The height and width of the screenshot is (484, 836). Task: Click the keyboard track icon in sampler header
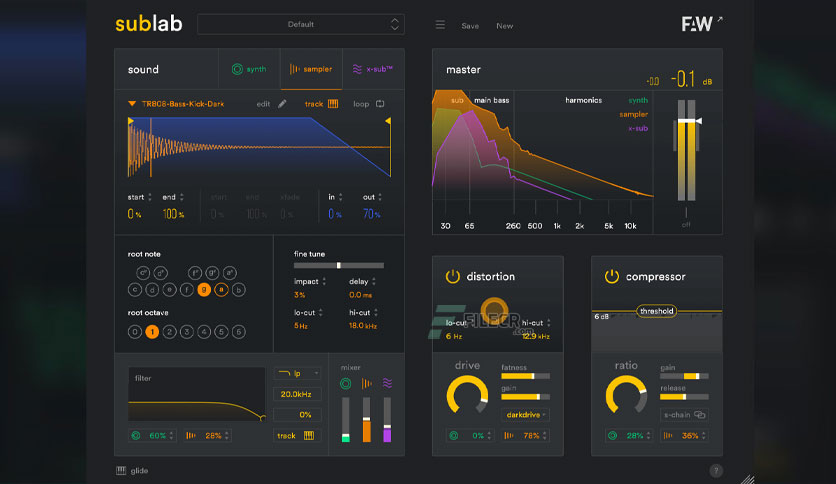tap(333, 104)
